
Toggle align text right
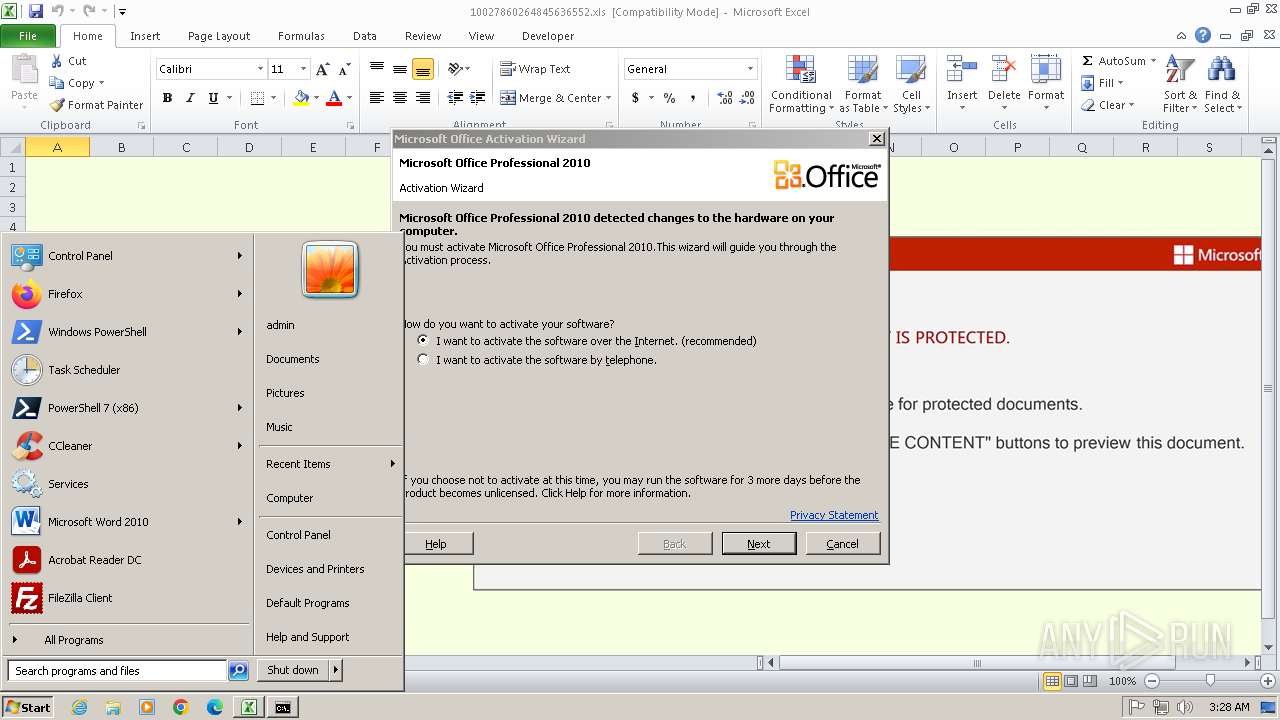point(422,98)
